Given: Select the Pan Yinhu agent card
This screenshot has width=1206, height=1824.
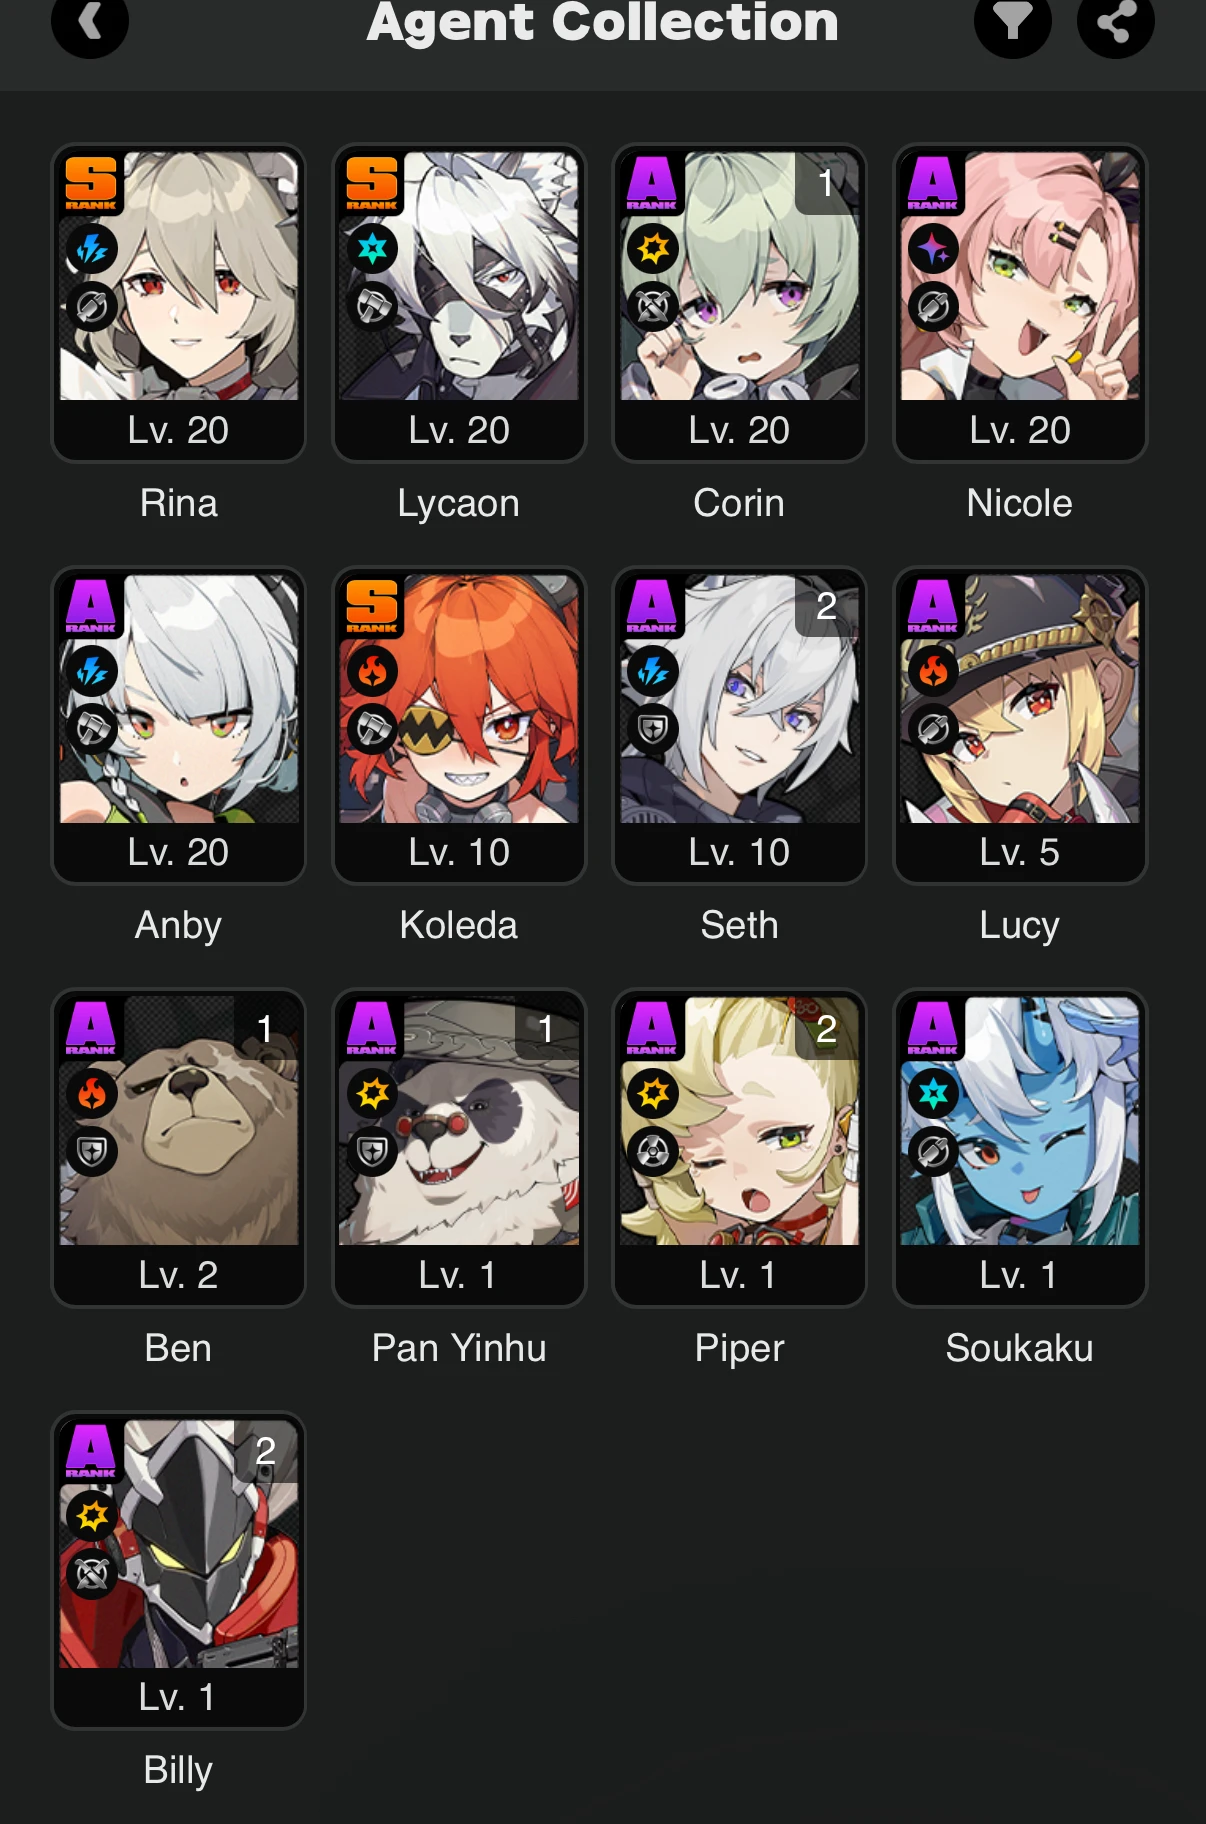Looking at the screenshot, I should pos(459,1148).
